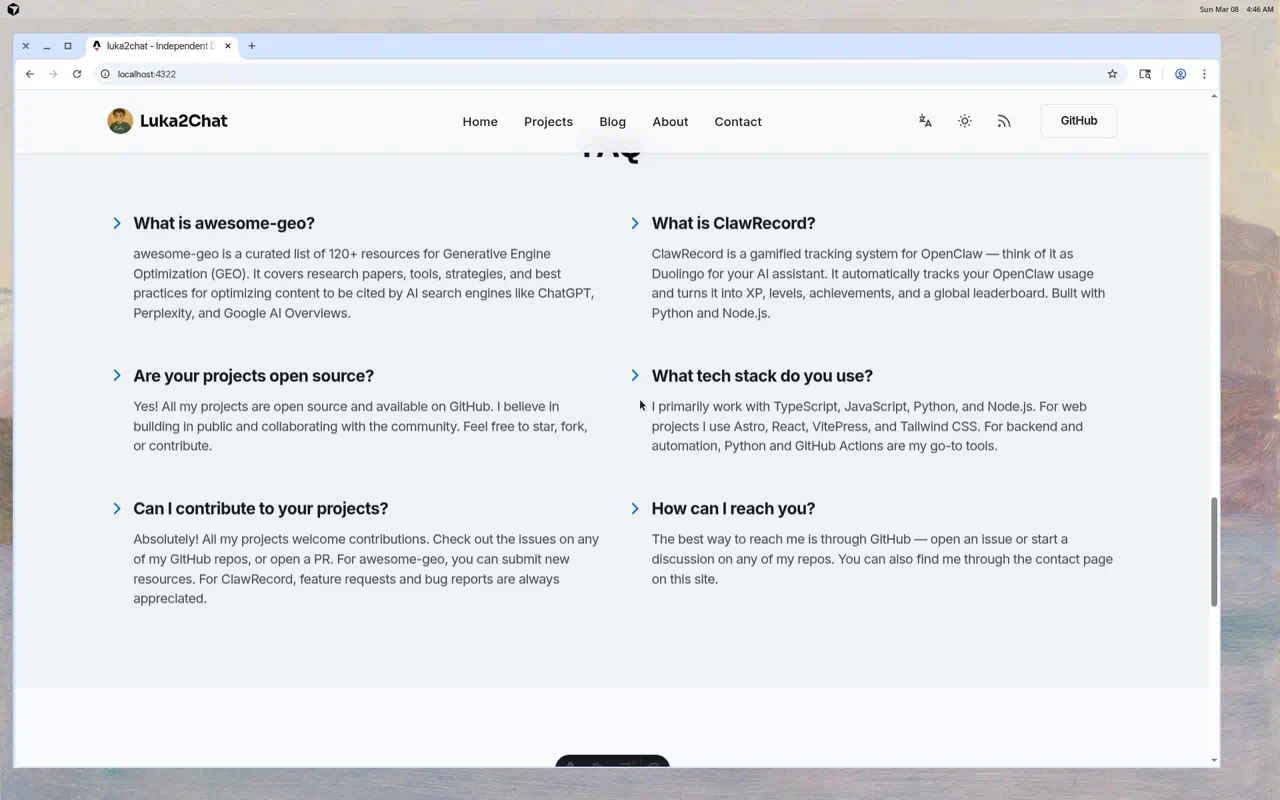
Task: Collapse the "What is ClawRecord?" question
Action: (x=635, y=223)
